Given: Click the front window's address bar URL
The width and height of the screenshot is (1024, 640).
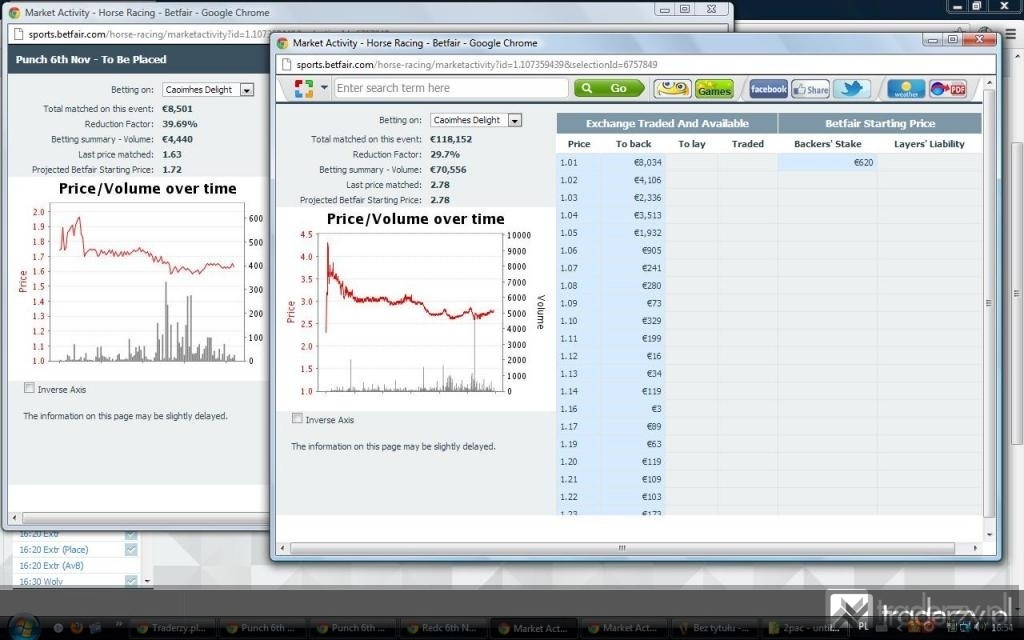Looking at the screenshot, I should (x=477, y=65).
